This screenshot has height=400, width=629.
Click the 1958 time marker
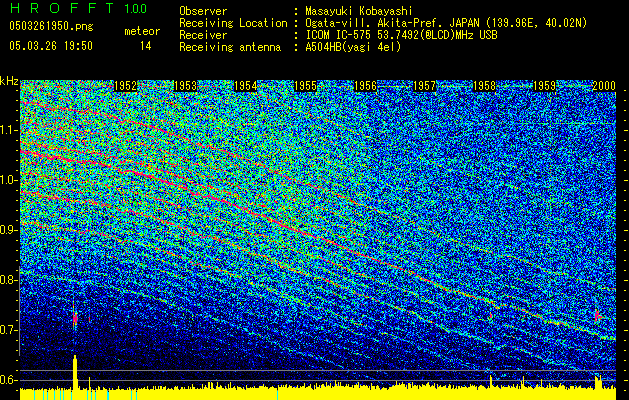485,86
